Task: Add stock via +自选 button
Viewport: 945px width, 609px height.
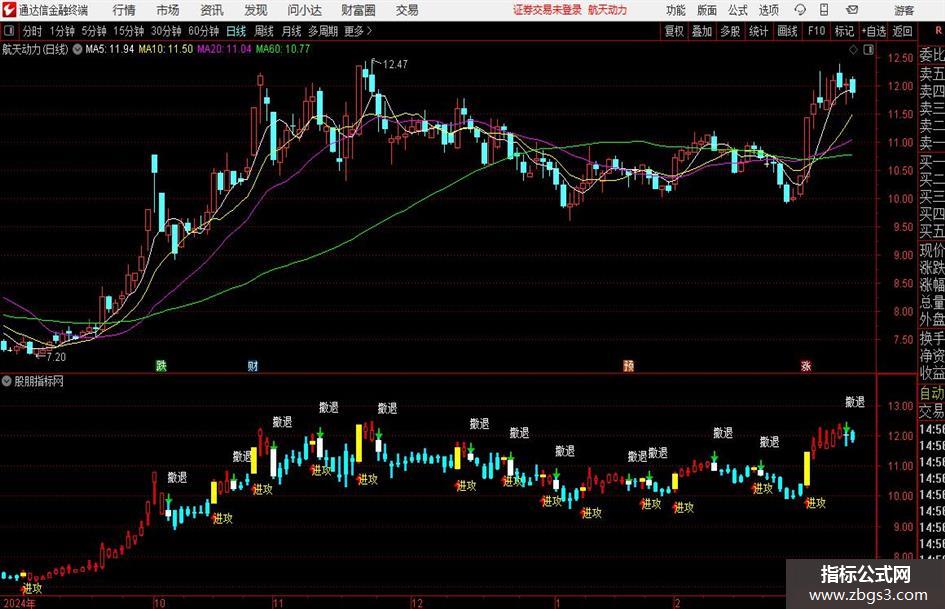Action: pos(873,31)
